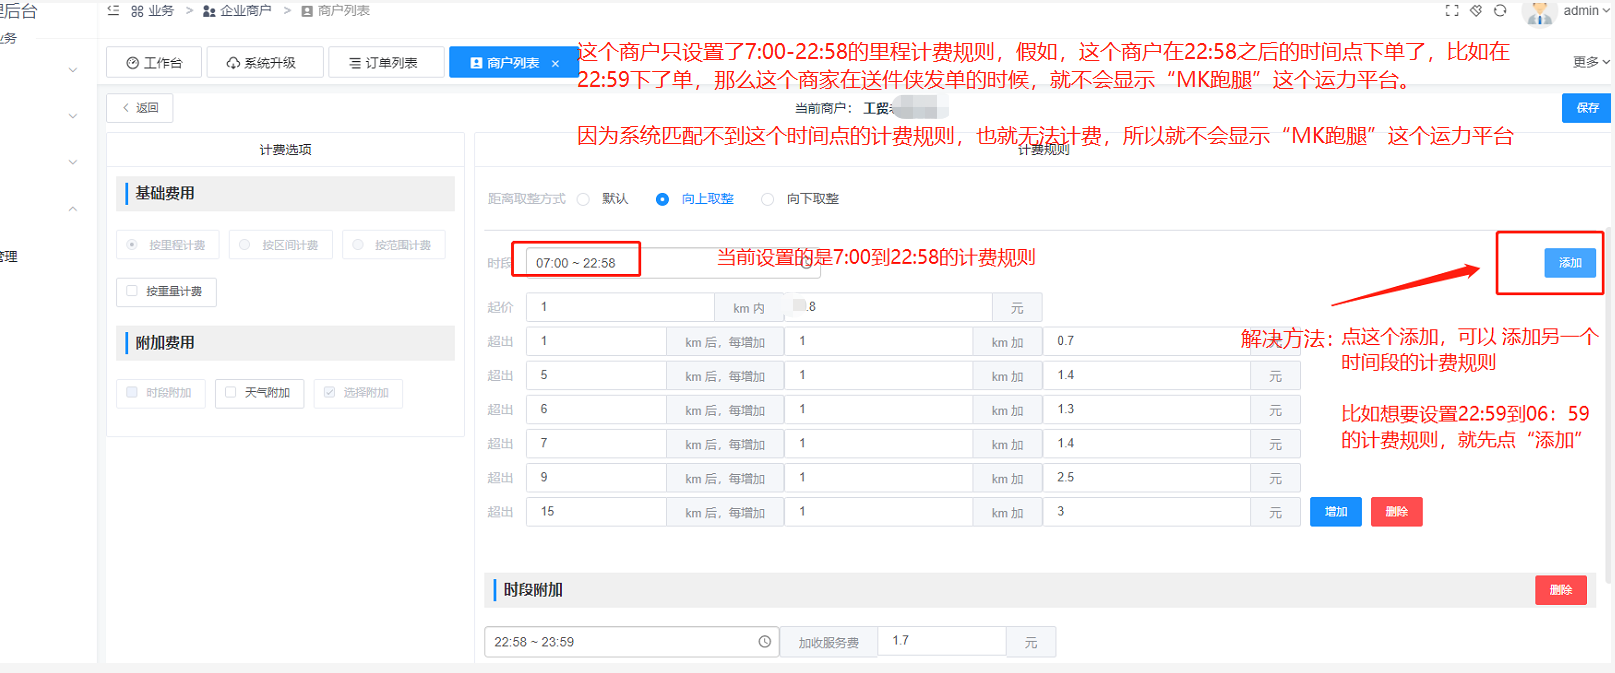Click the blue 增加 row button
The height and width of the screenshot is (673, 1615).
pyautogui.click(x=1336, y=512)
